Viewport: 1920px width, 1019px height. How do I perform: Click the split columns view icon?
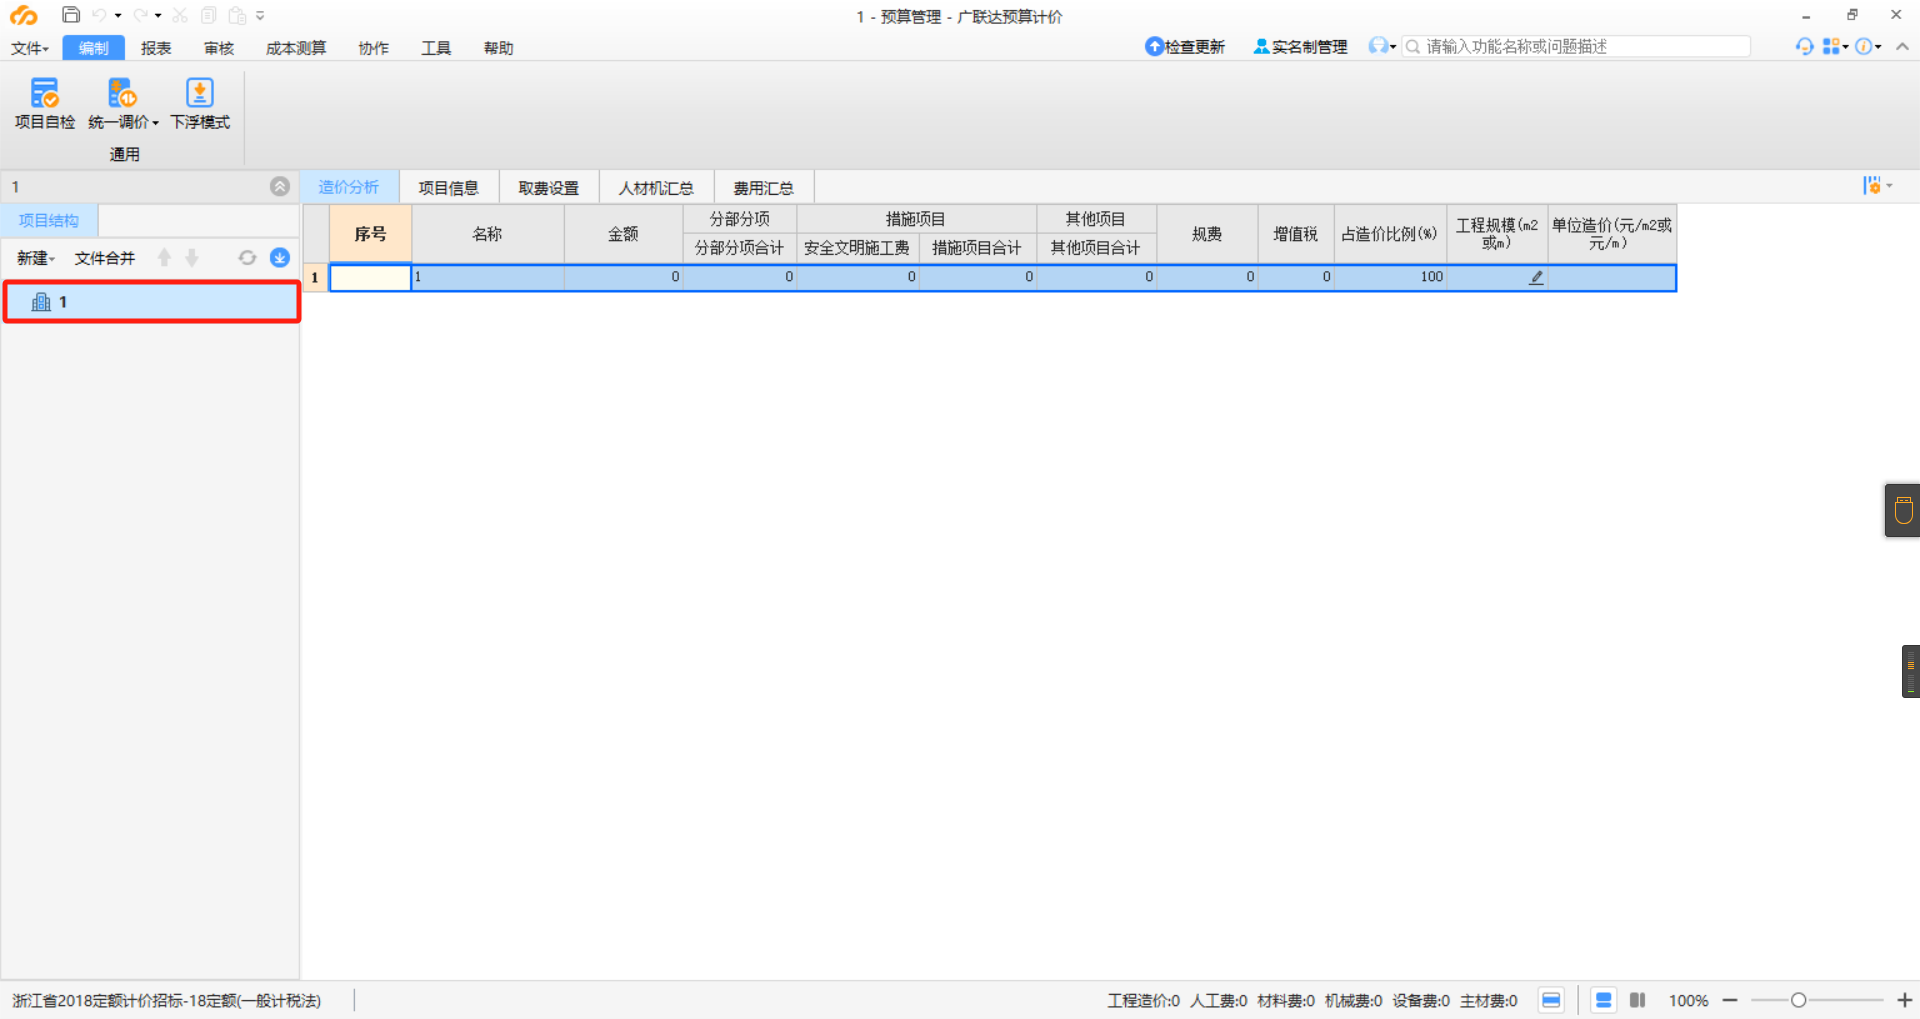(x=1638, y=1000)
